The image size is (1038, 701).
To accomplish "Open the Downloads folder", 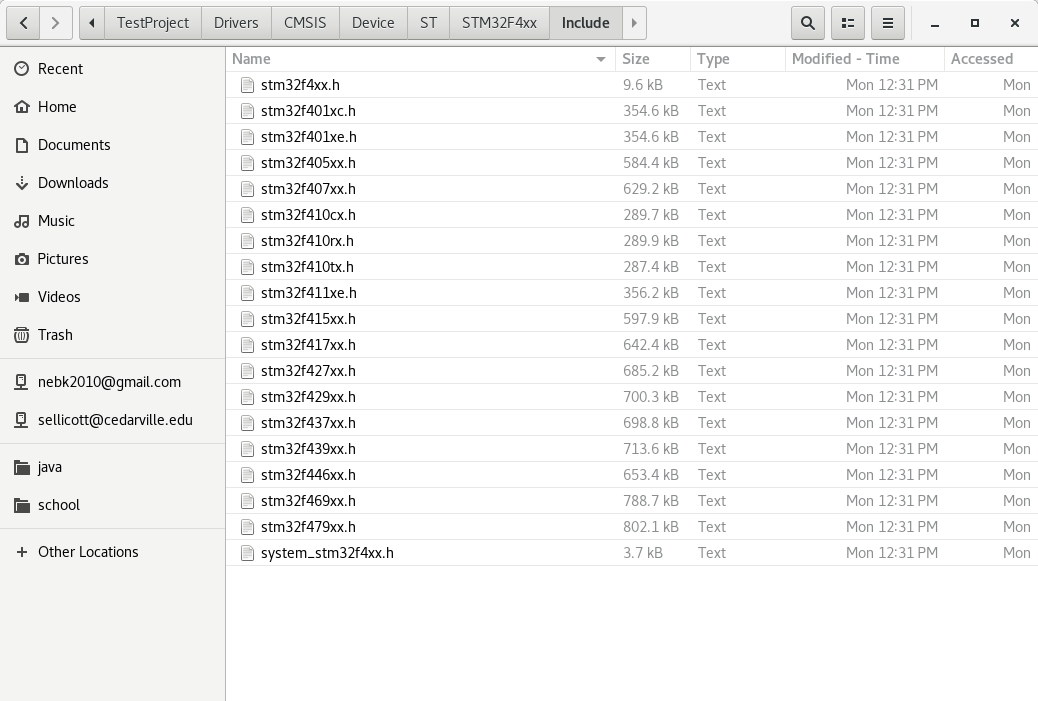I will pos(113,183).
